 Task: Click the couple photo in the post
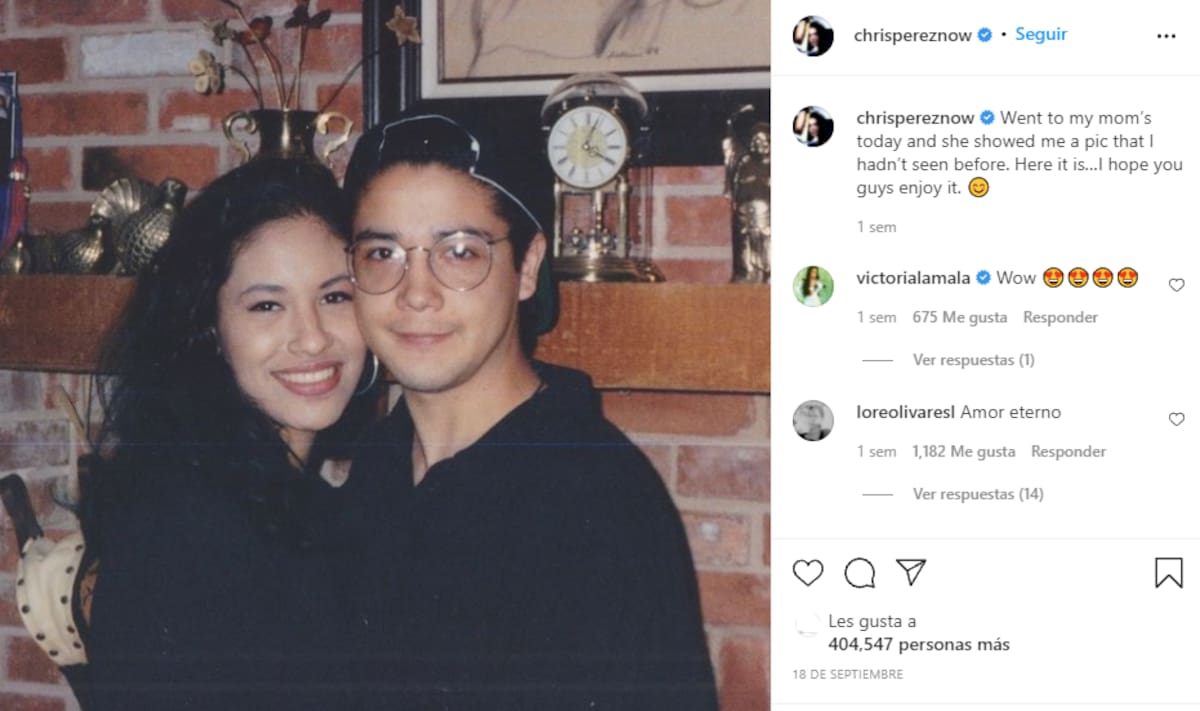(x=385, y=355)
